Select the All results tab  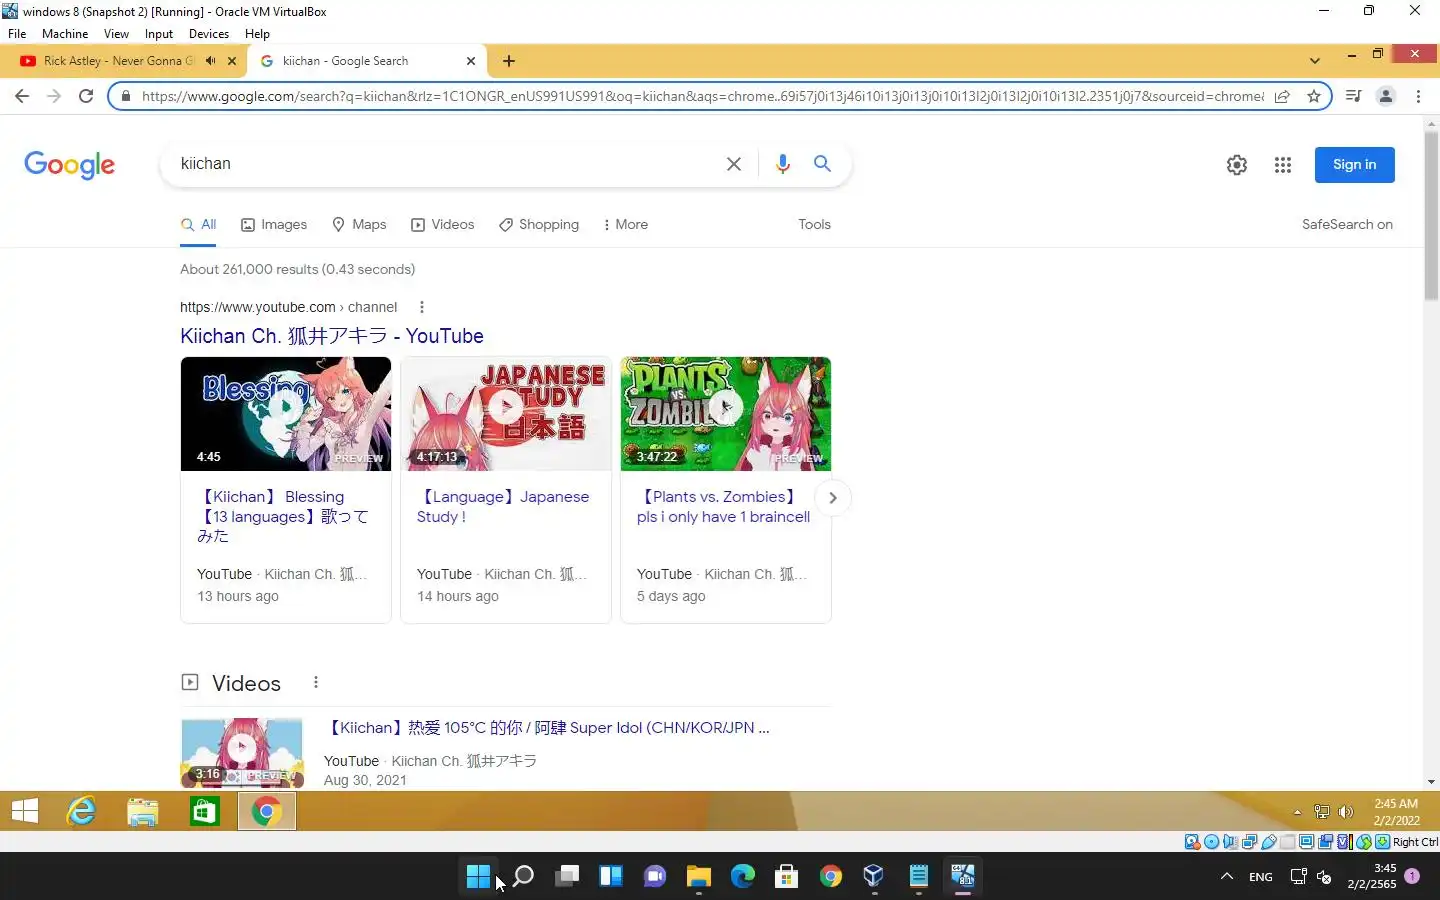[x=198, y=224]
